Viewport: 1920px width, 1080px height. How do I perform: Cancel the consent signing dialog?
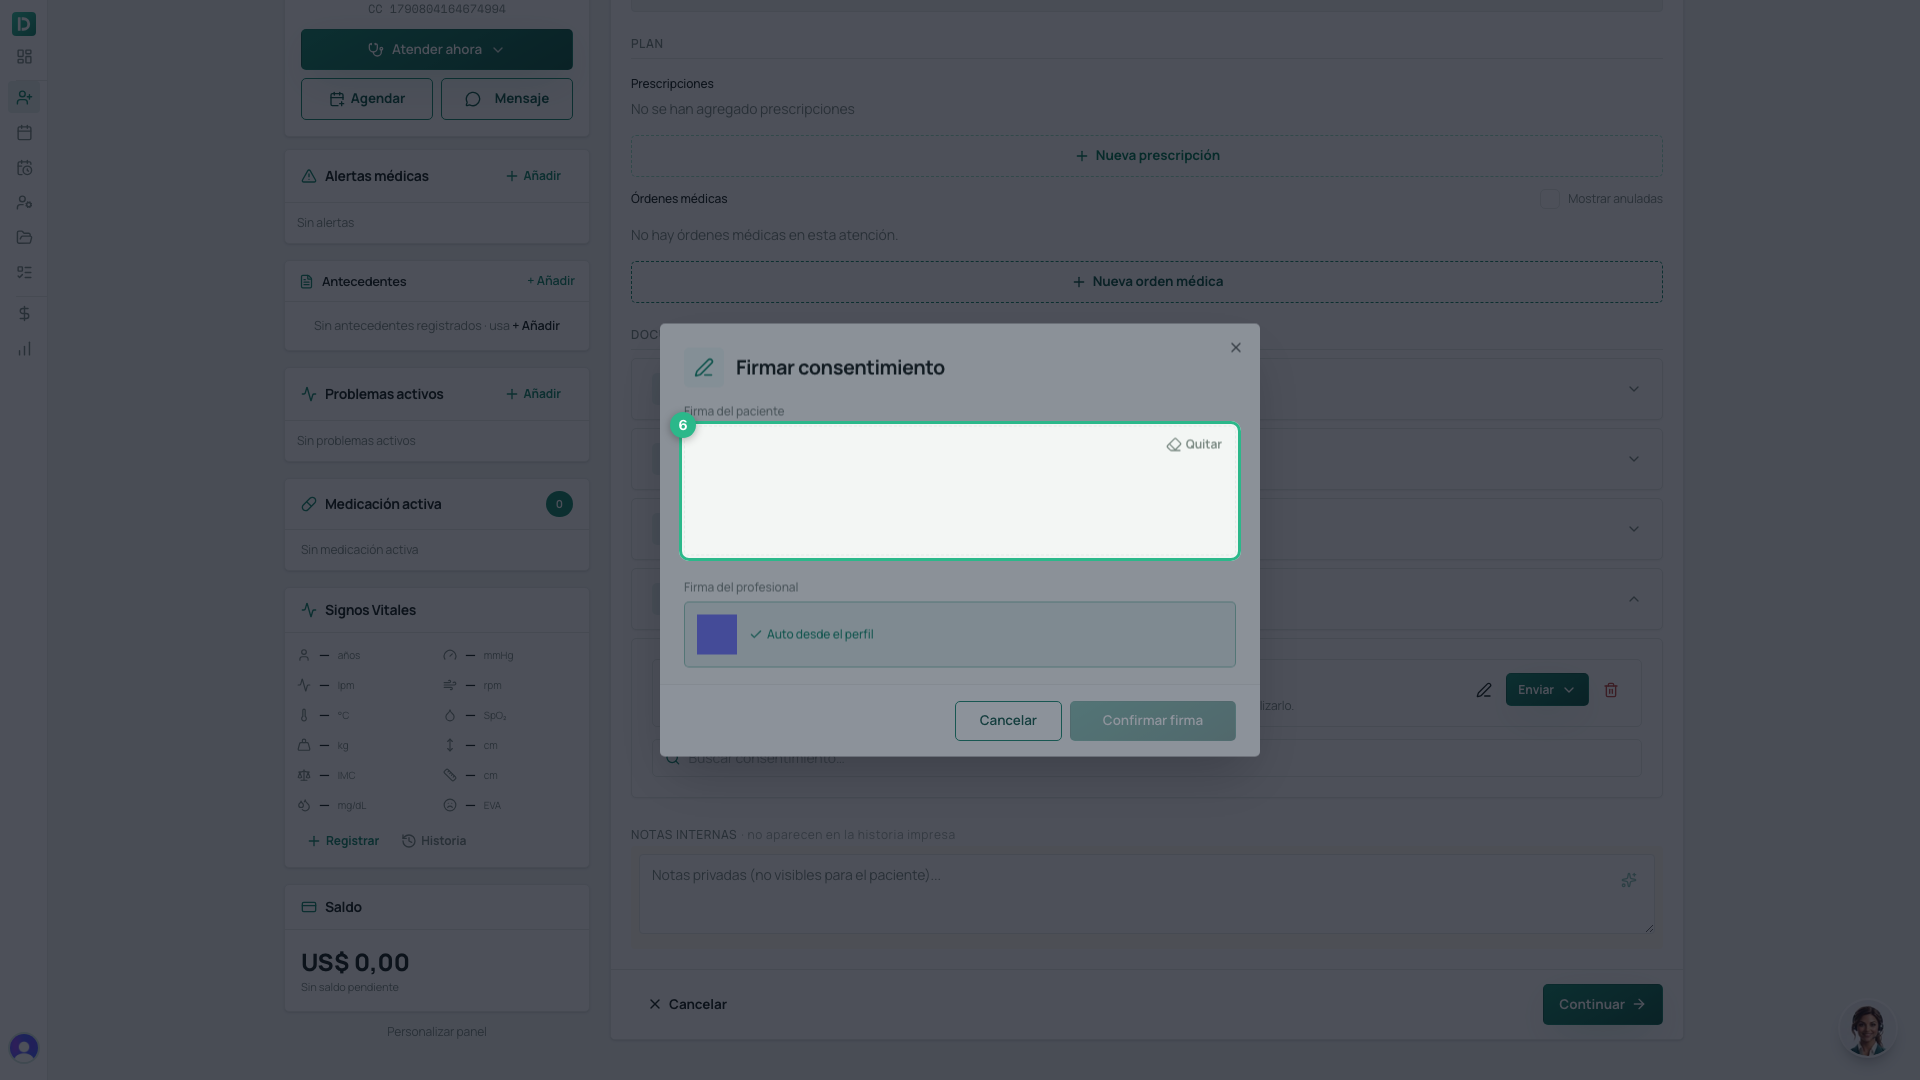click(x=1008, y=721)
